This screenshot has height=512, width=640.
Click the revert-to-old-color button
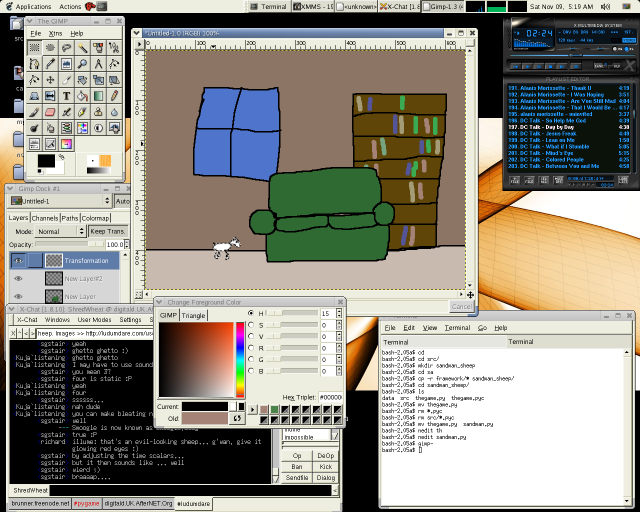coord(237,418)
